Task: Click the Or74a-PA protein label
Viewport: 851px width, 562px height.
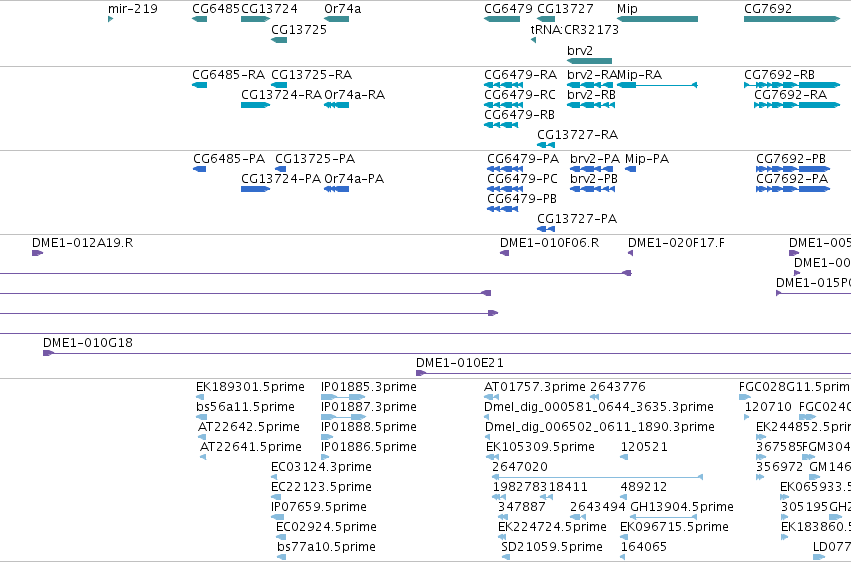Action: point(354,178)
